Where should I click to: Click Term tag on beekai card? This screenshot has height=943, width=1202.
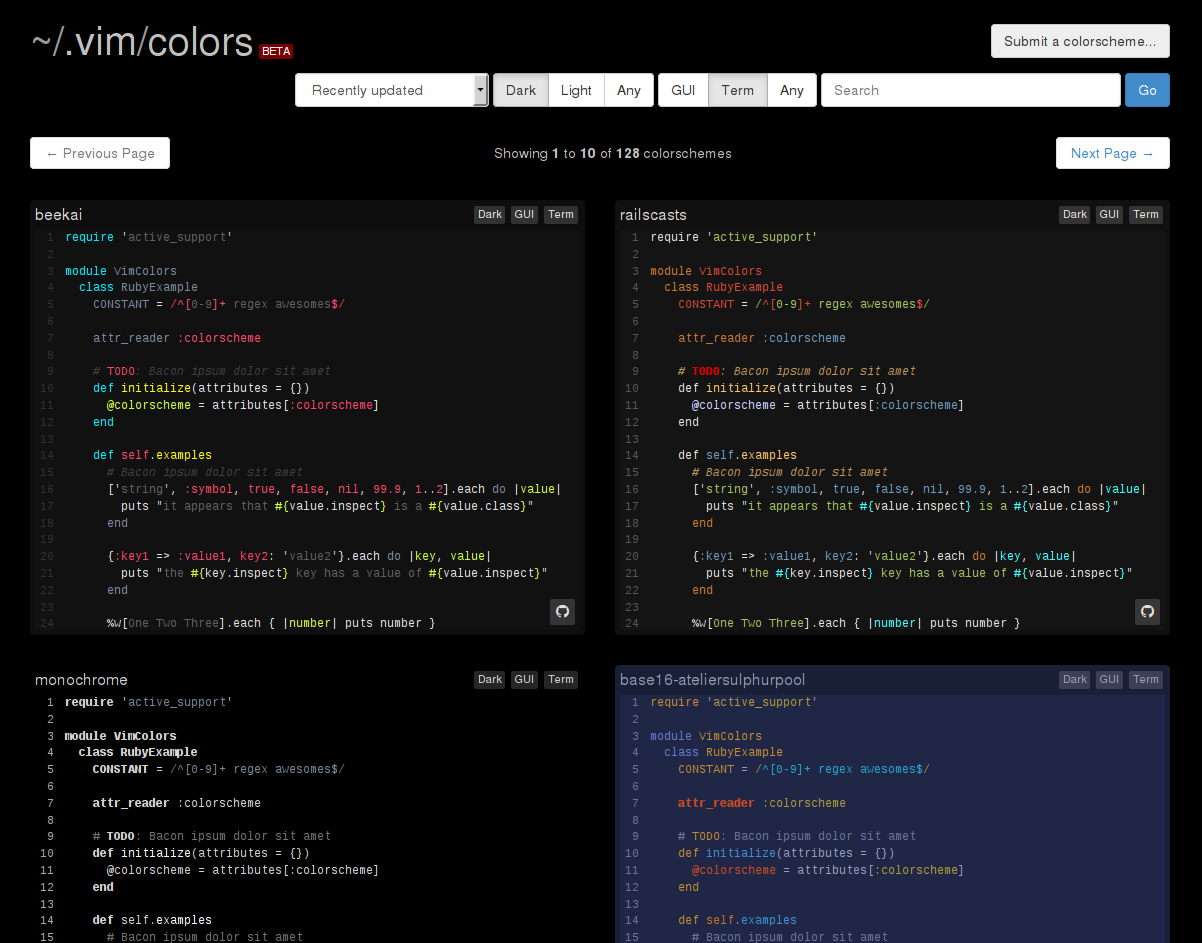point(561,214)
